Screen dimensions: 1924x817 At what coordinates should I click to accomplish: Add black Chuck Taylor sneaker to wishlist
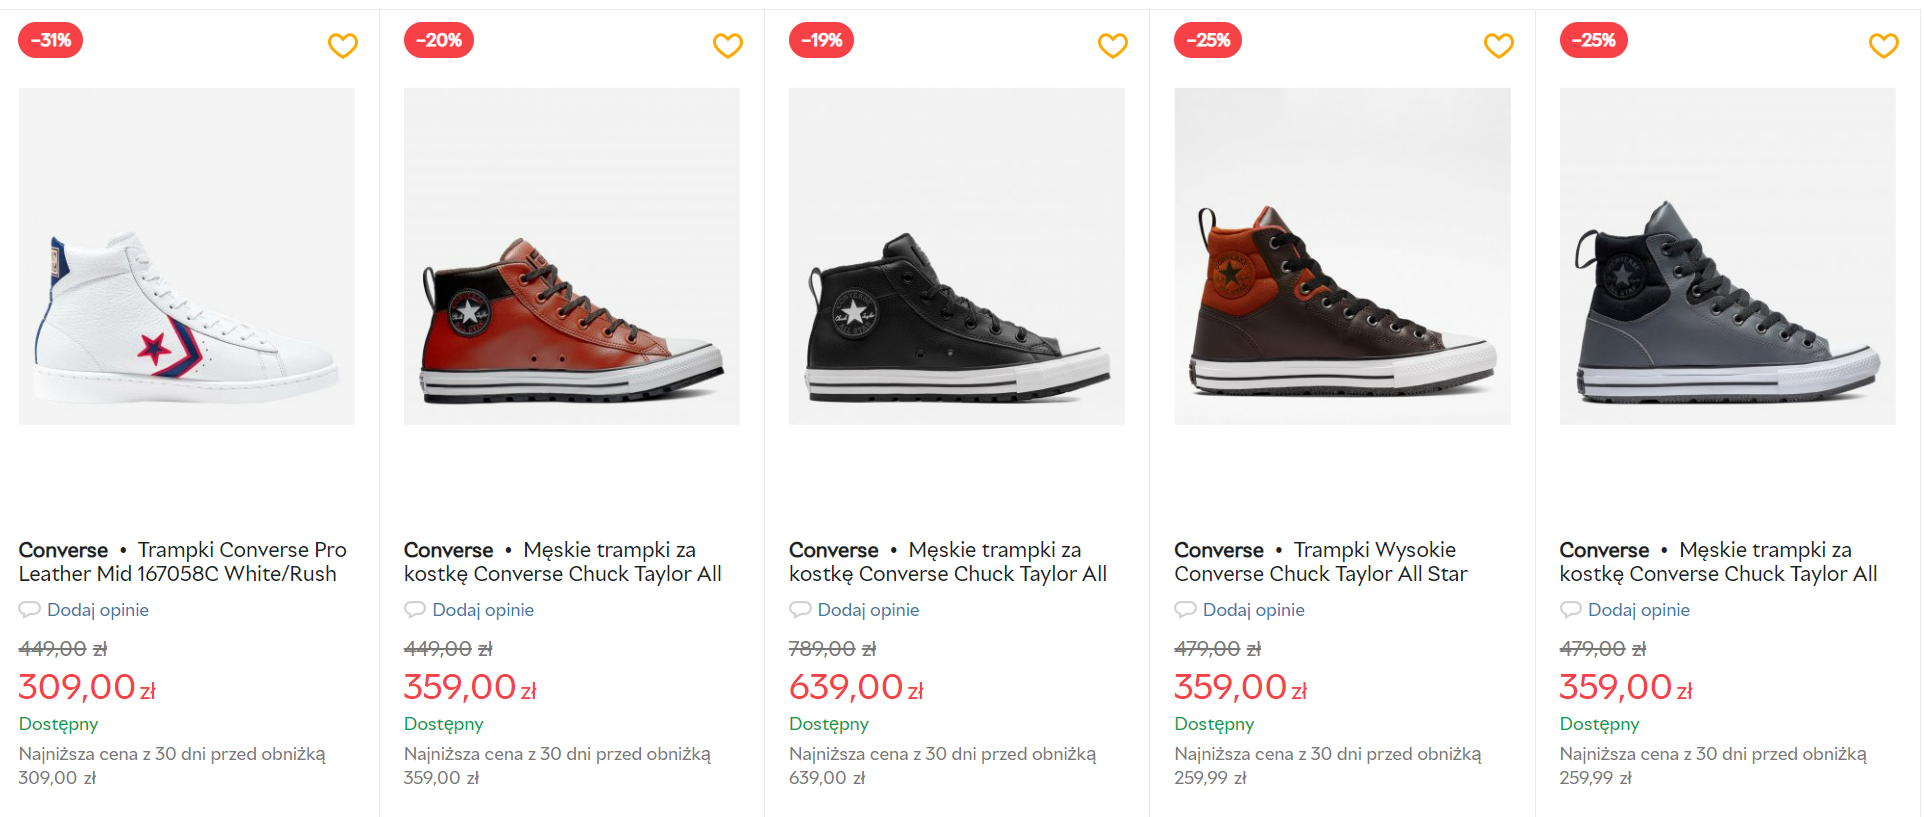pyautogui.click(x=1112, y=45)
